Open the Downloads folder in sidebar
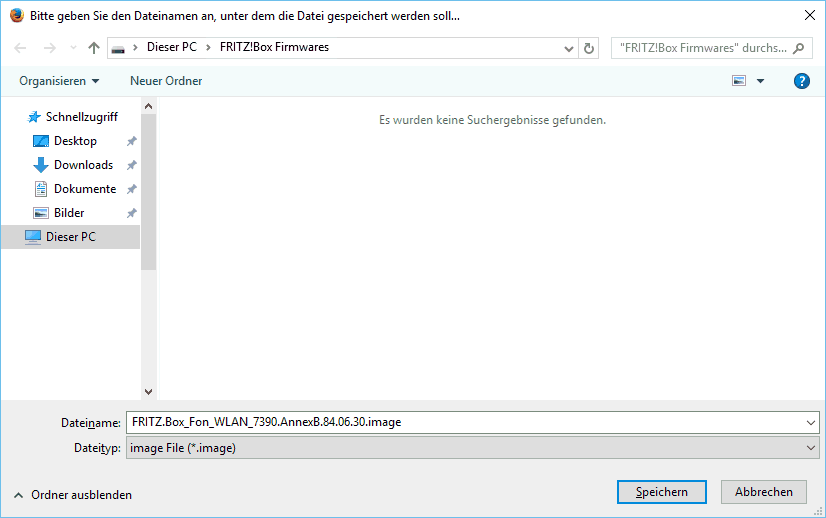The width and height of the screenshot is (826, 518). [83, 165]
